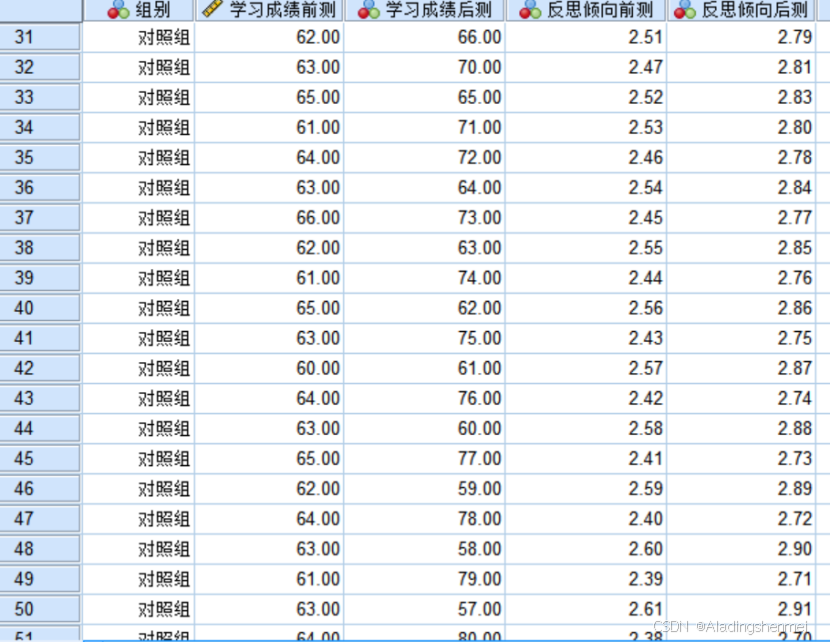Select row header 43
The image size is (830, 642).
(40, 399)
